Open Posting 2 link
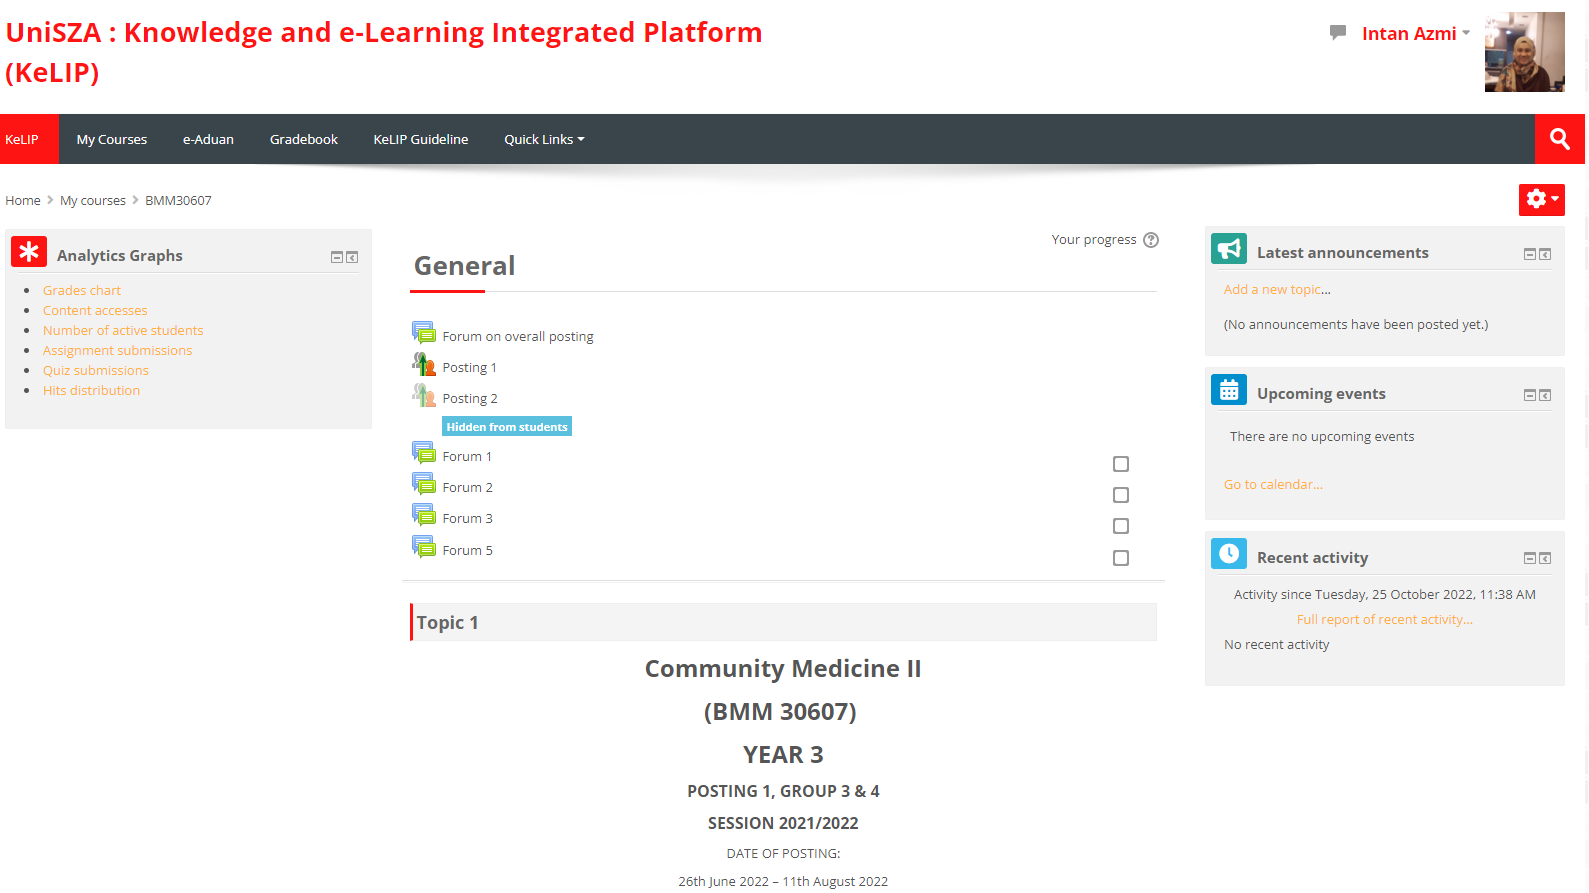The height and width of the screenshot is (893, 1589). pyautogui.click(x=470, y=398)
